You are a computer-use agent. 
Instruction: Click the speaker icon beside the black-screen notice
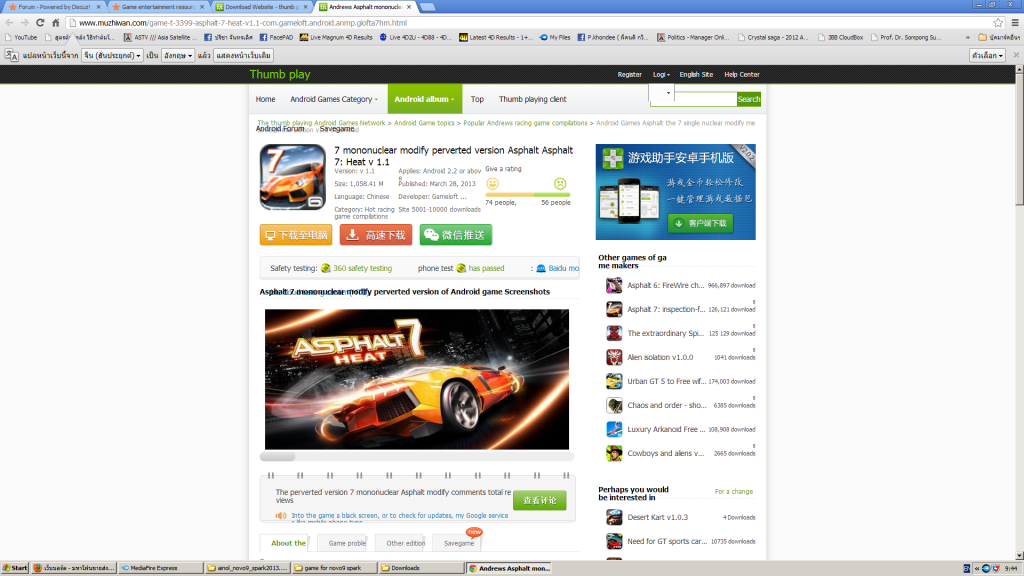[x=281, y=516]
